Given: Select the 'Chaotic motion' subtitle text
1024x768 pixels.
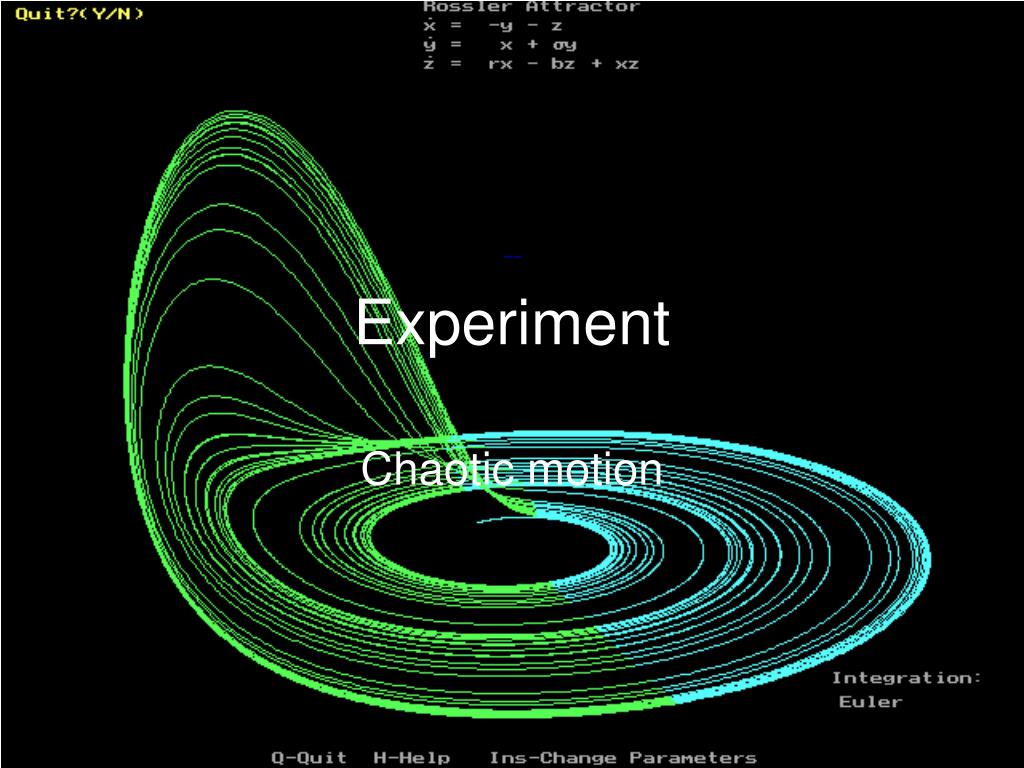Looking at the screenshot, I should (x=511, y=469).
